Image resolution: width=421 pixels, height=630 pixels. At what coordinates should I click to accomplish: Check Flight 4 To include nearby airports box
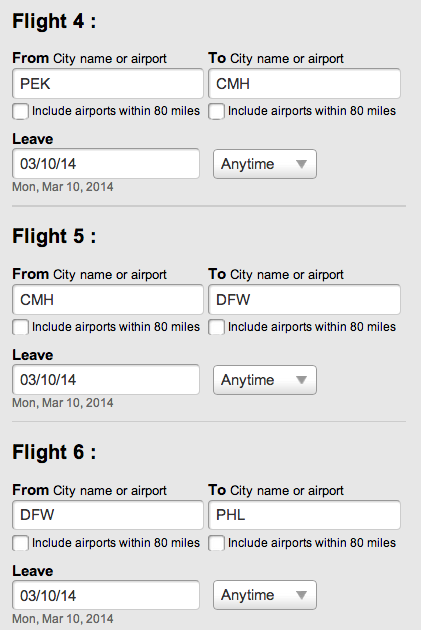coord(216,111)
